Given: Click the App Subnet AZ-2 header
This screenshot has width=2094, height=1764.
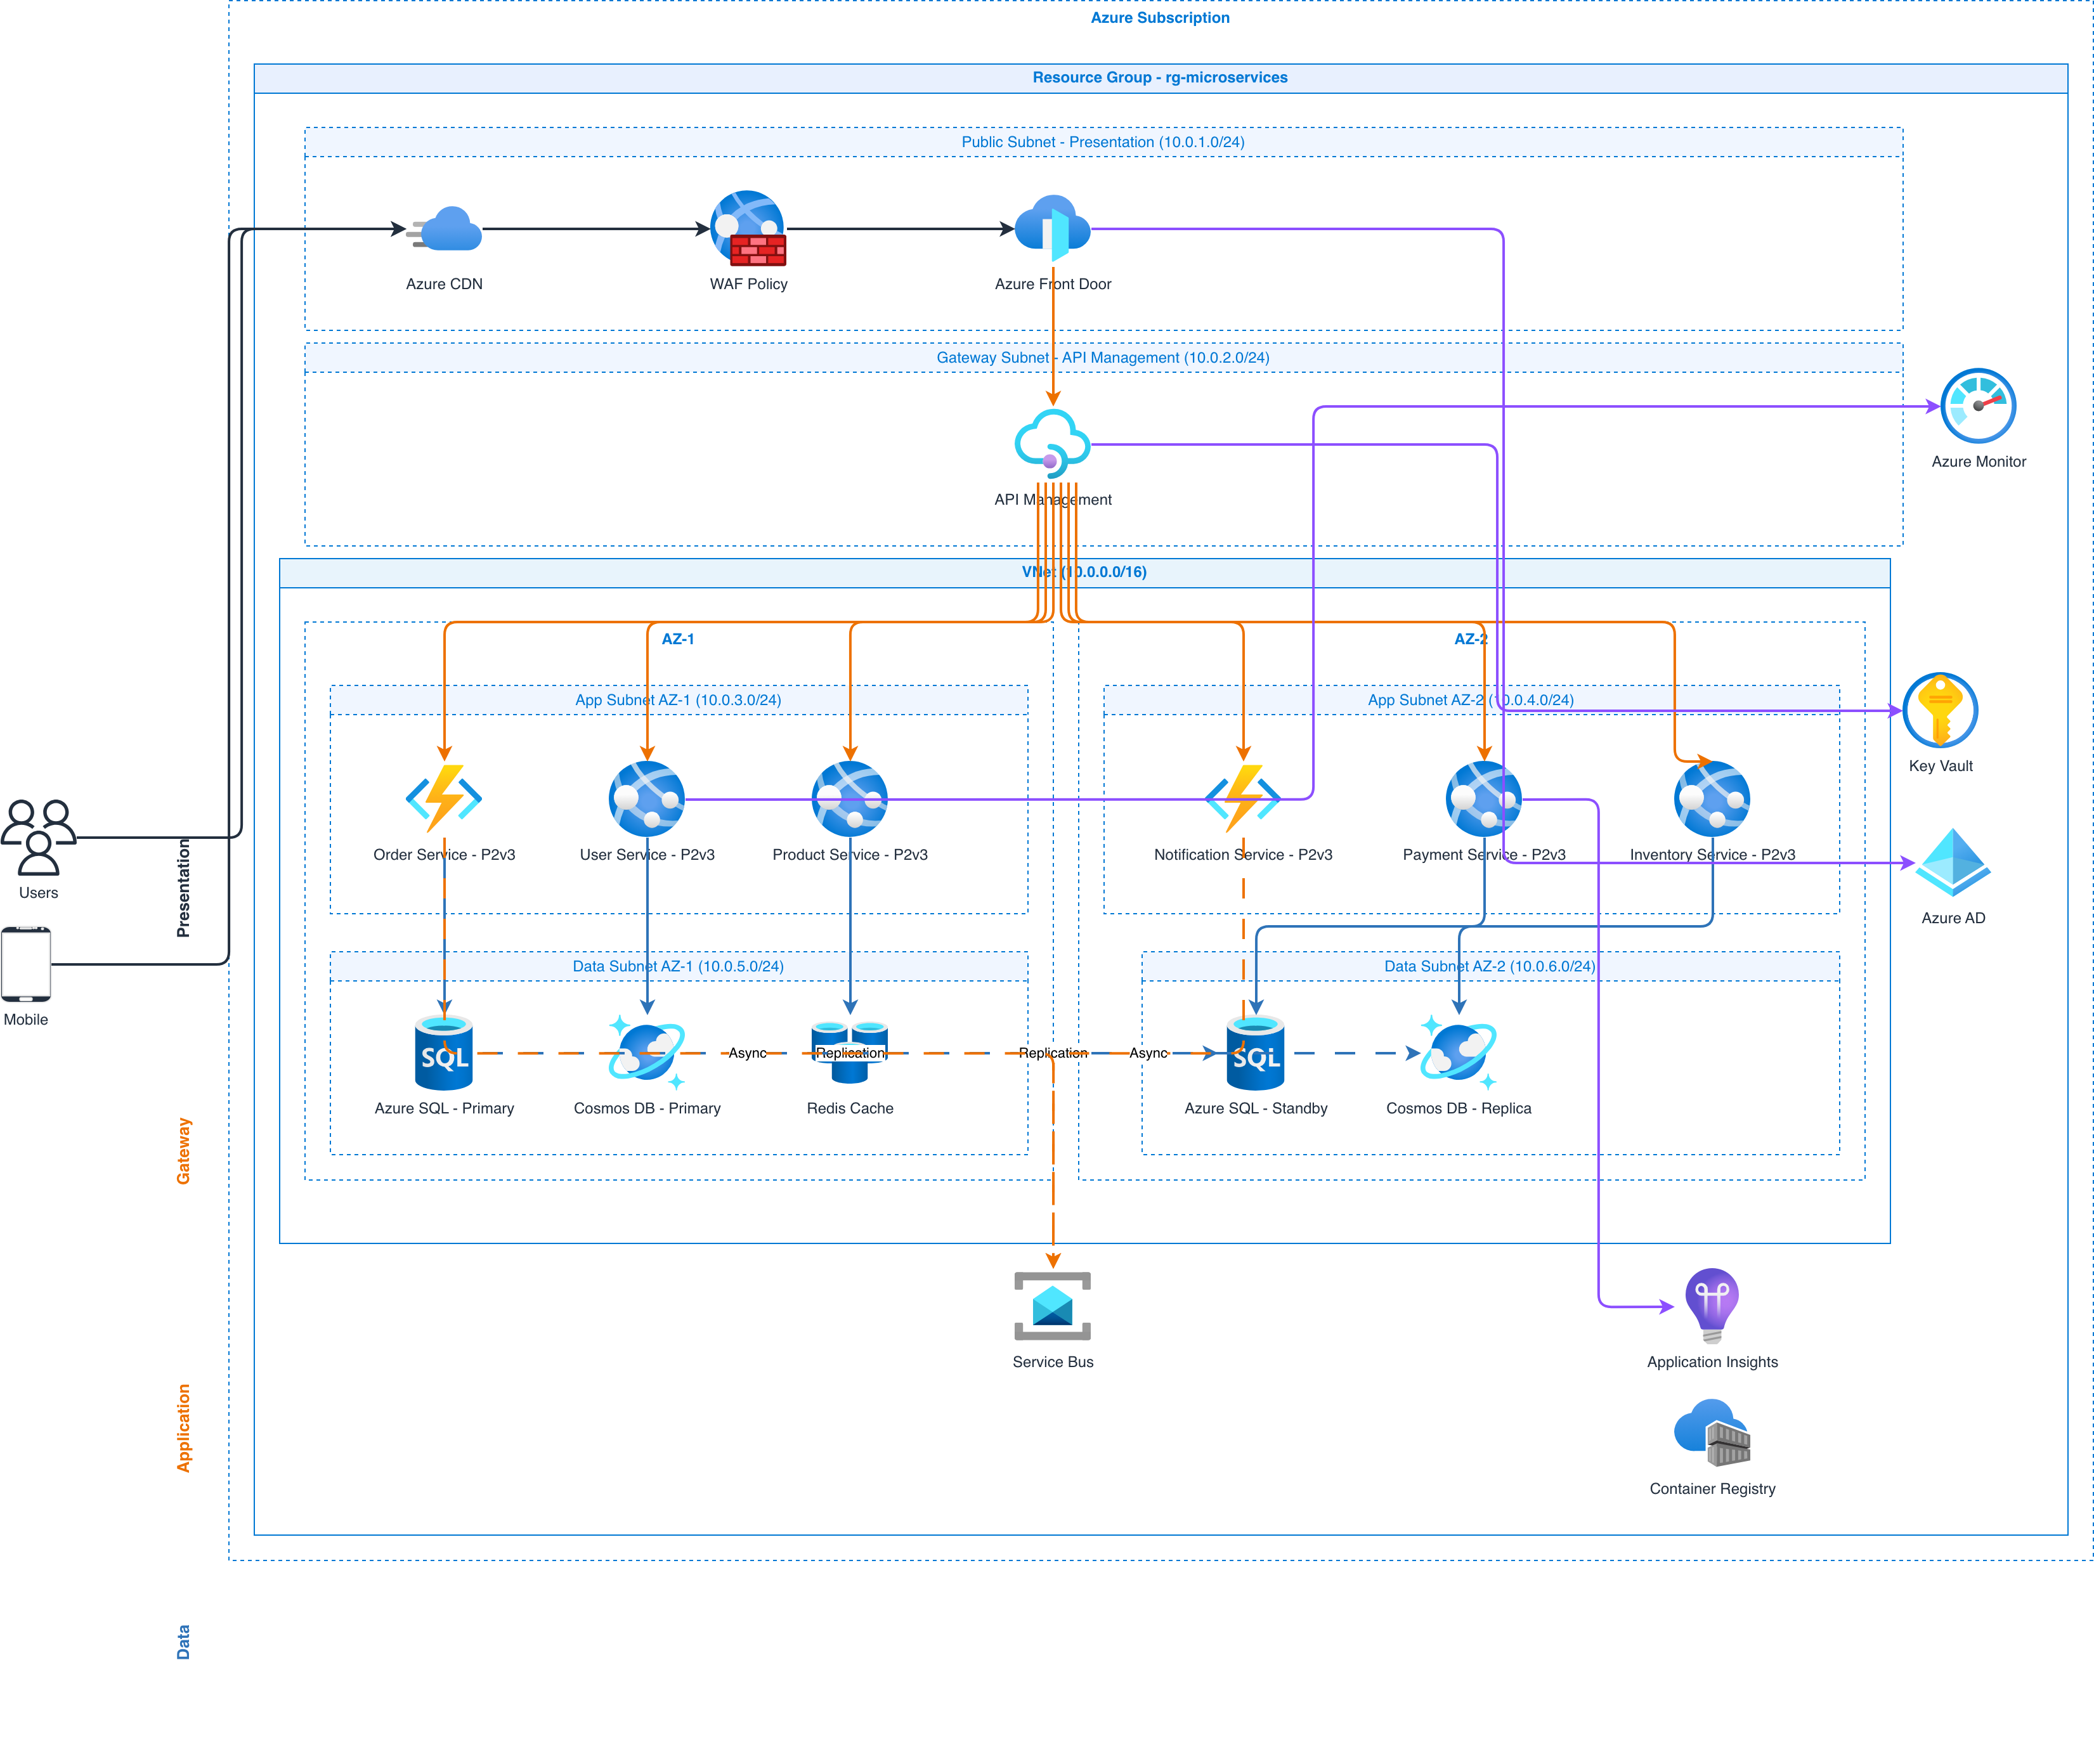Looking at the screenshot, I should [x=1471, y=700].
